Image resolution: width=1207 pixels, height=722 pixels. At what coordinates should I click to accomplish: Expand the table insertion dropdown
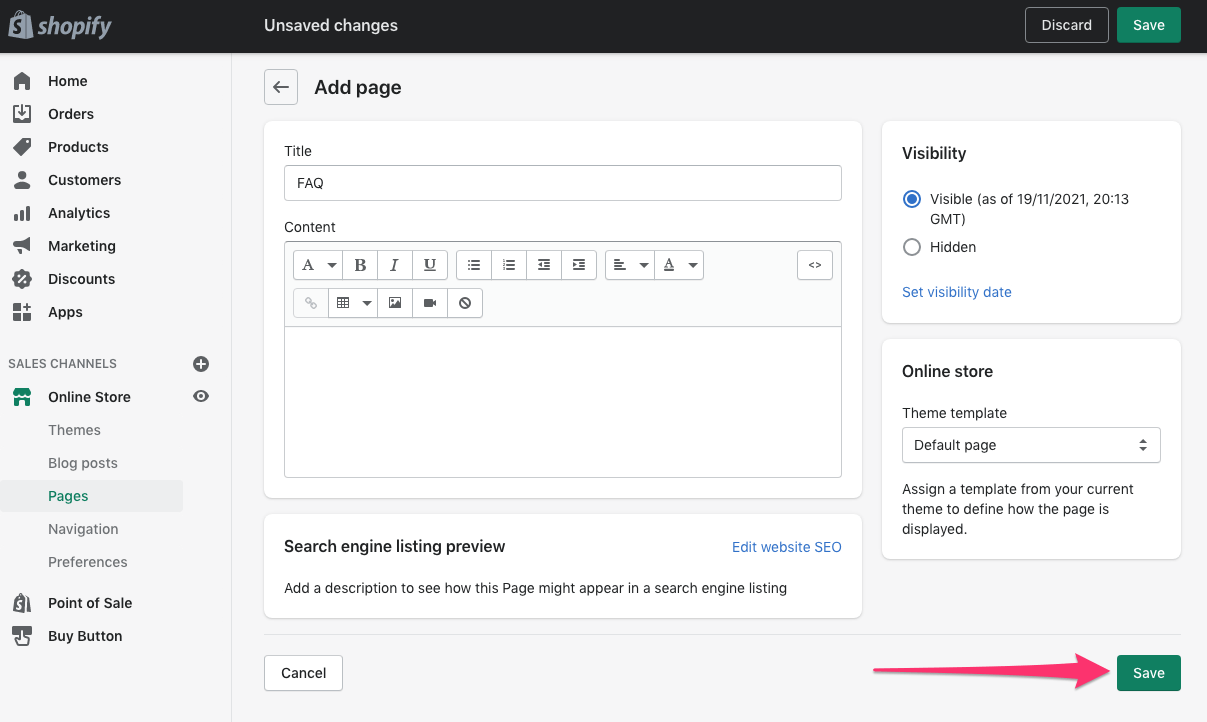(x=366, y=302)
